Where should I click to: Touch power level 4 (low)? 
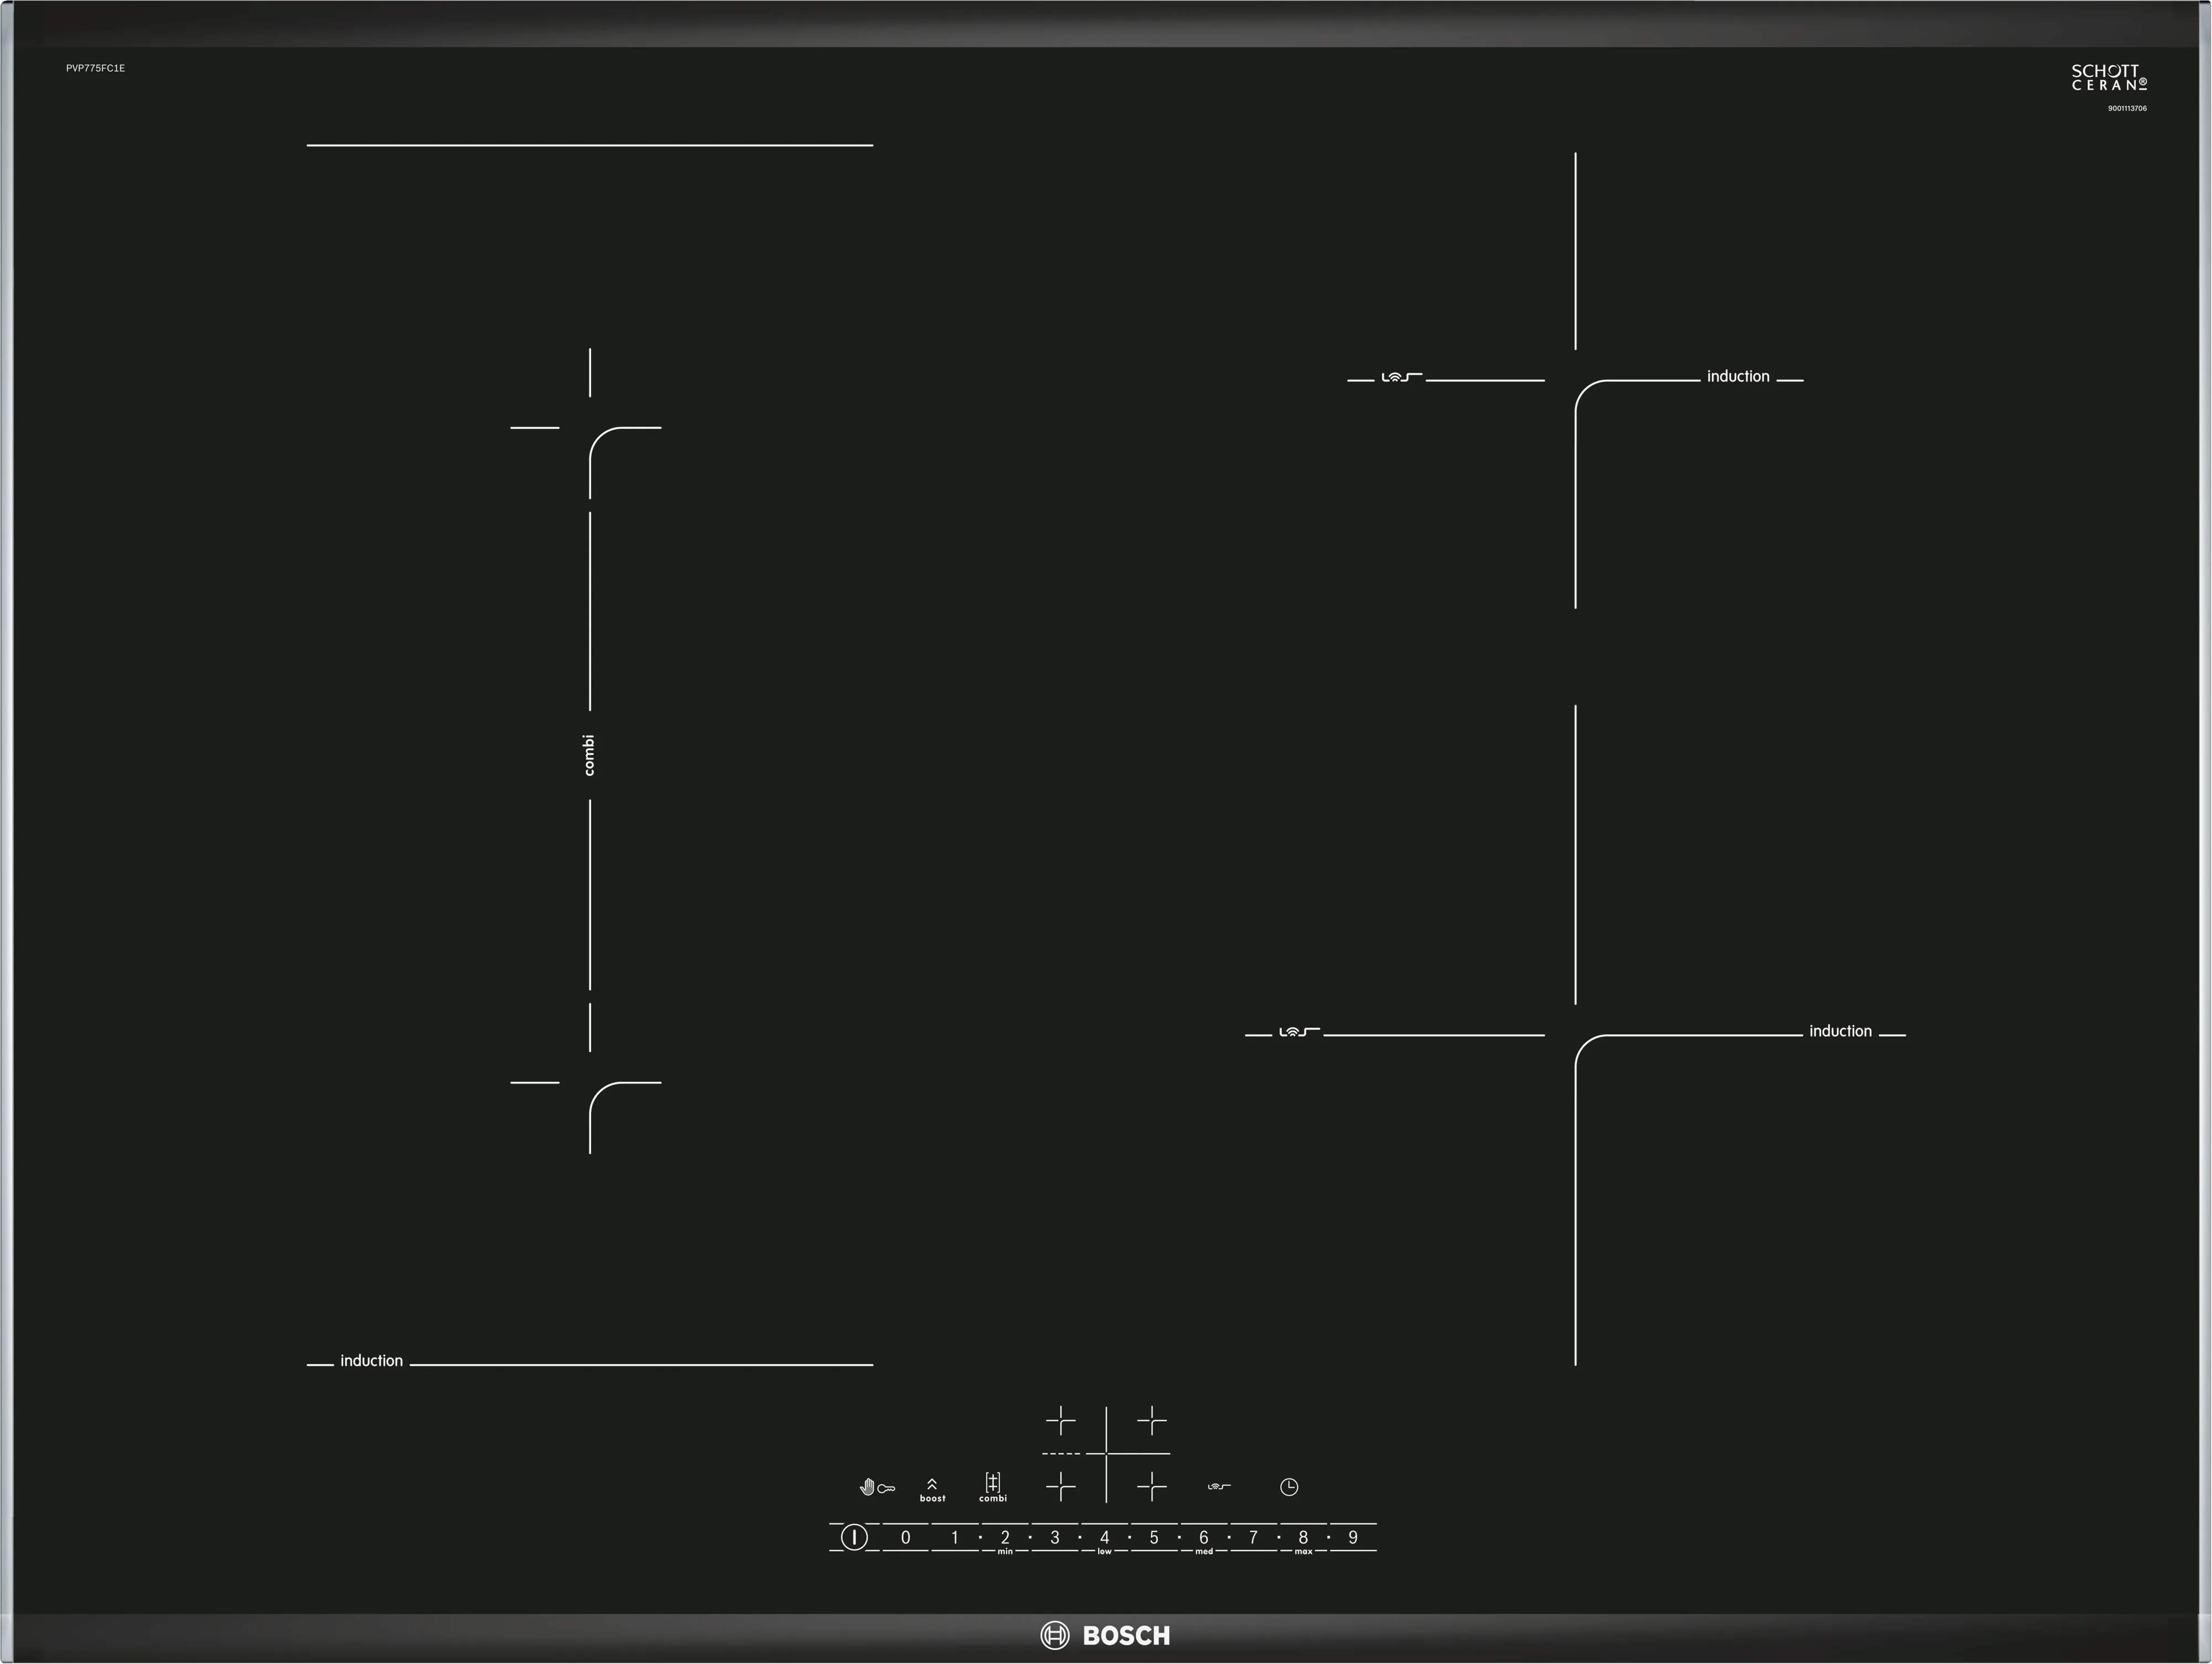[x=1104, y=1538]
